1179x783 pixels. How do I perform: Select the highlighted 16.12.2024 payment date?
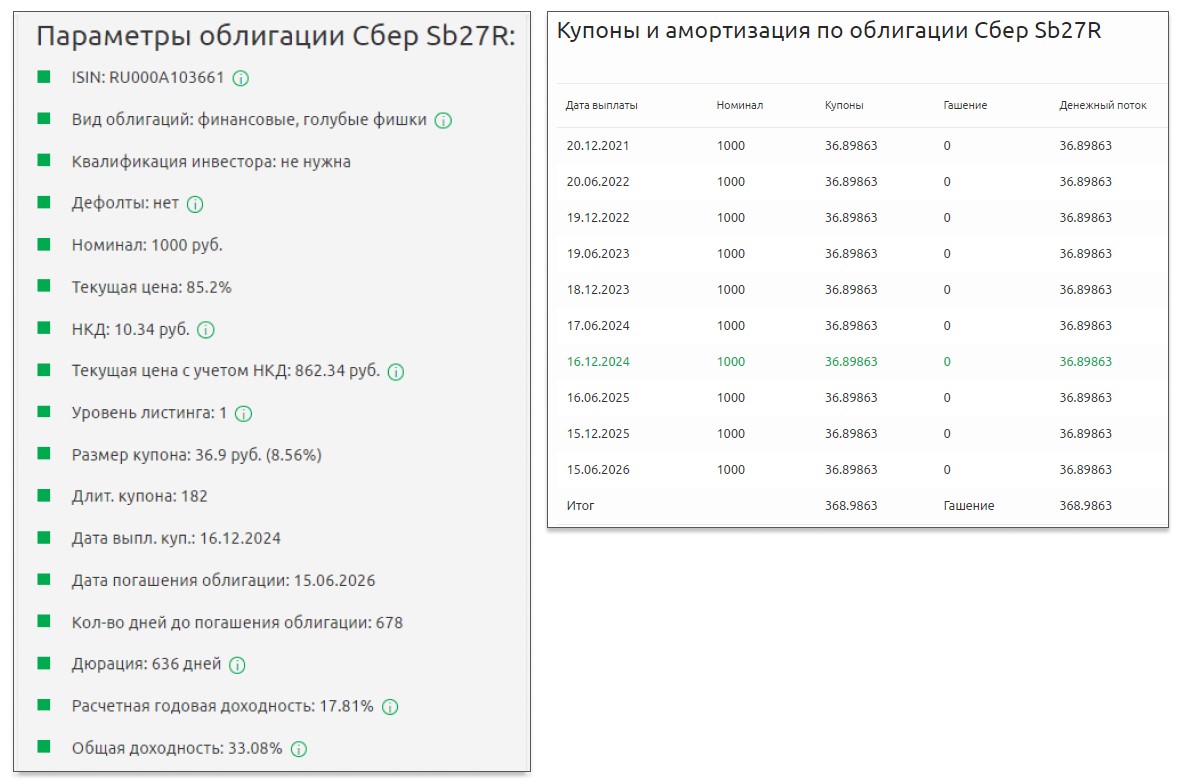point(598,362)
